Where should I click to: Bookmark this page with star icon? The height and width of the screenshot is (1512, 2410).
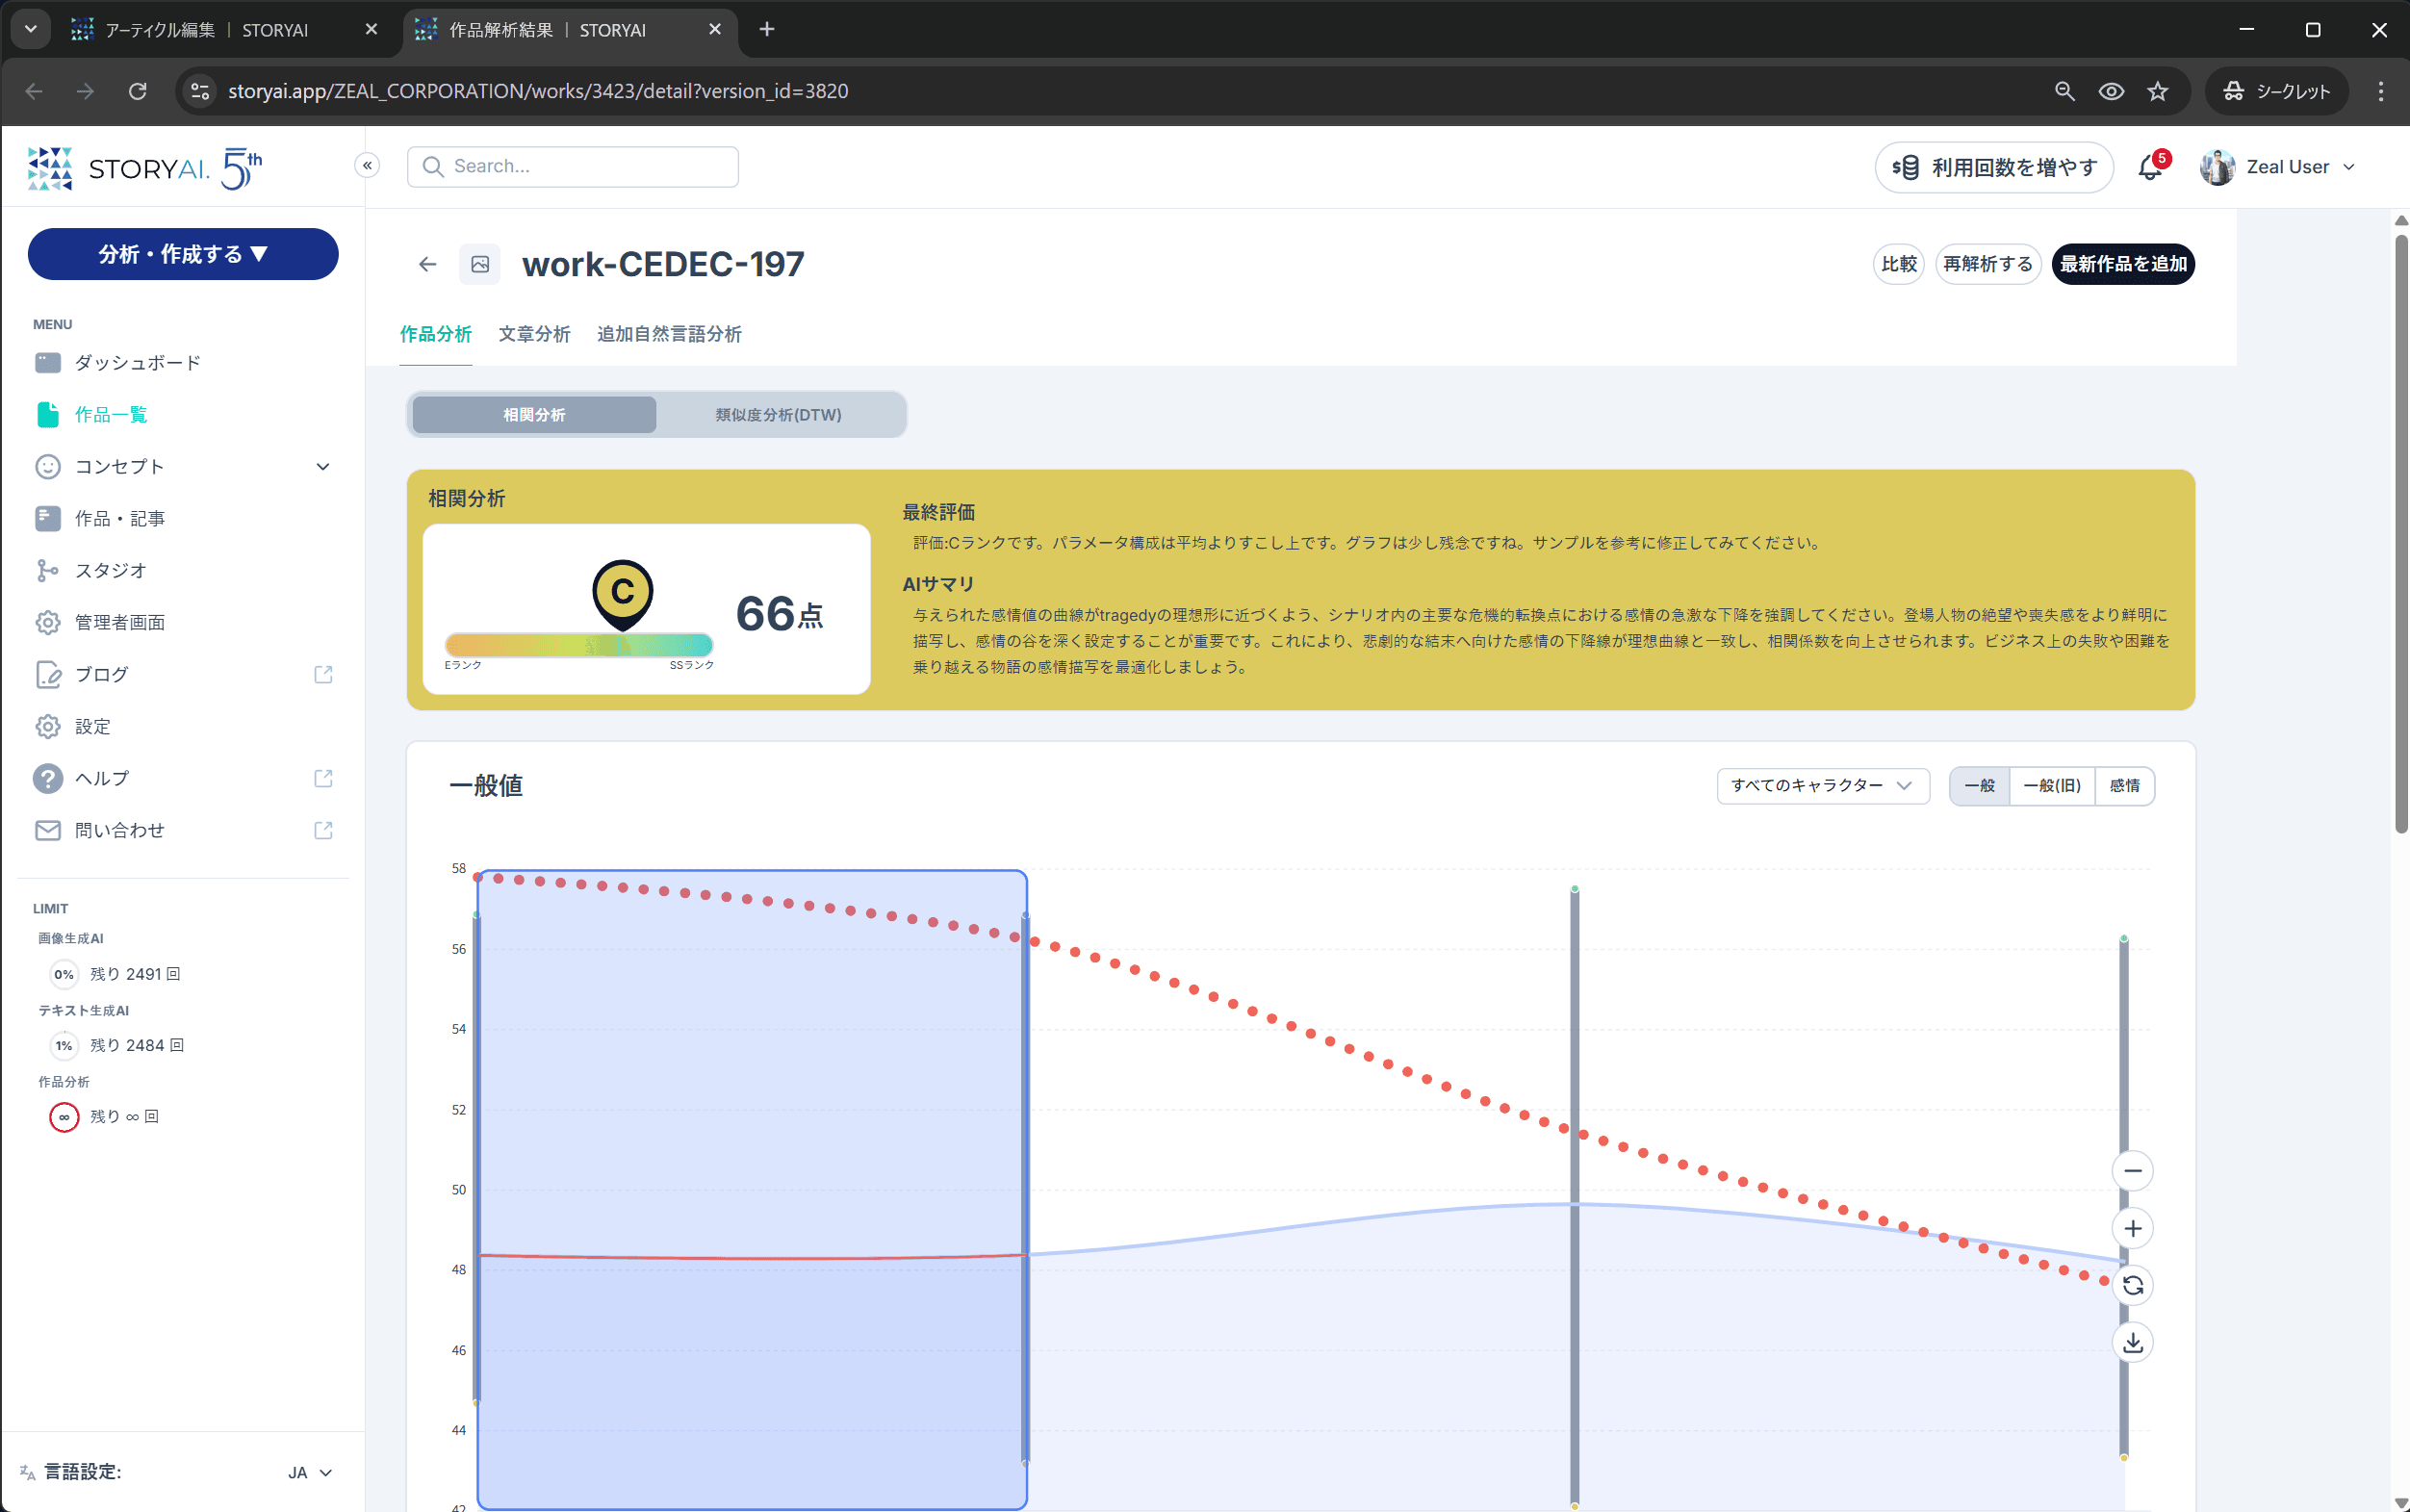2157,91
